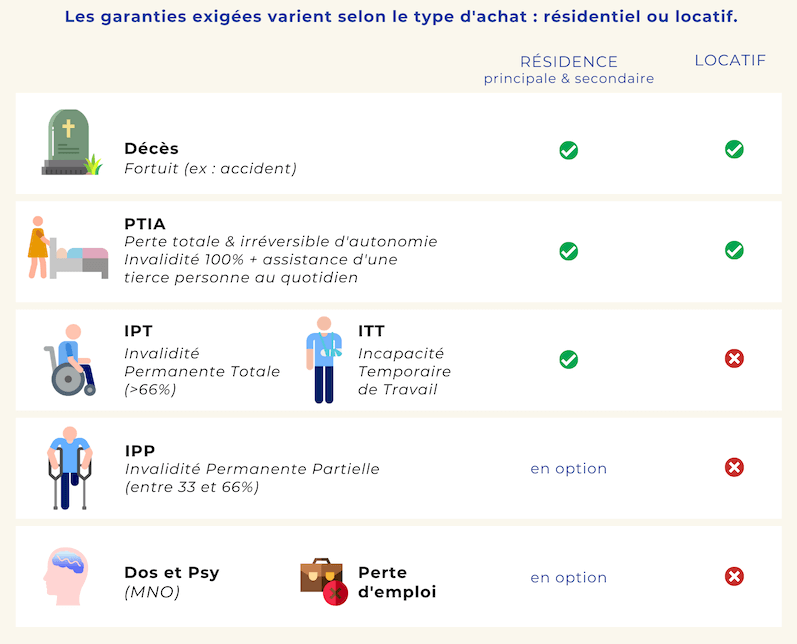The image size is (797, 644).
Task: Click "en option" in the Dos et Psy row
Action: pyautogui.click(x=568, y=577)
